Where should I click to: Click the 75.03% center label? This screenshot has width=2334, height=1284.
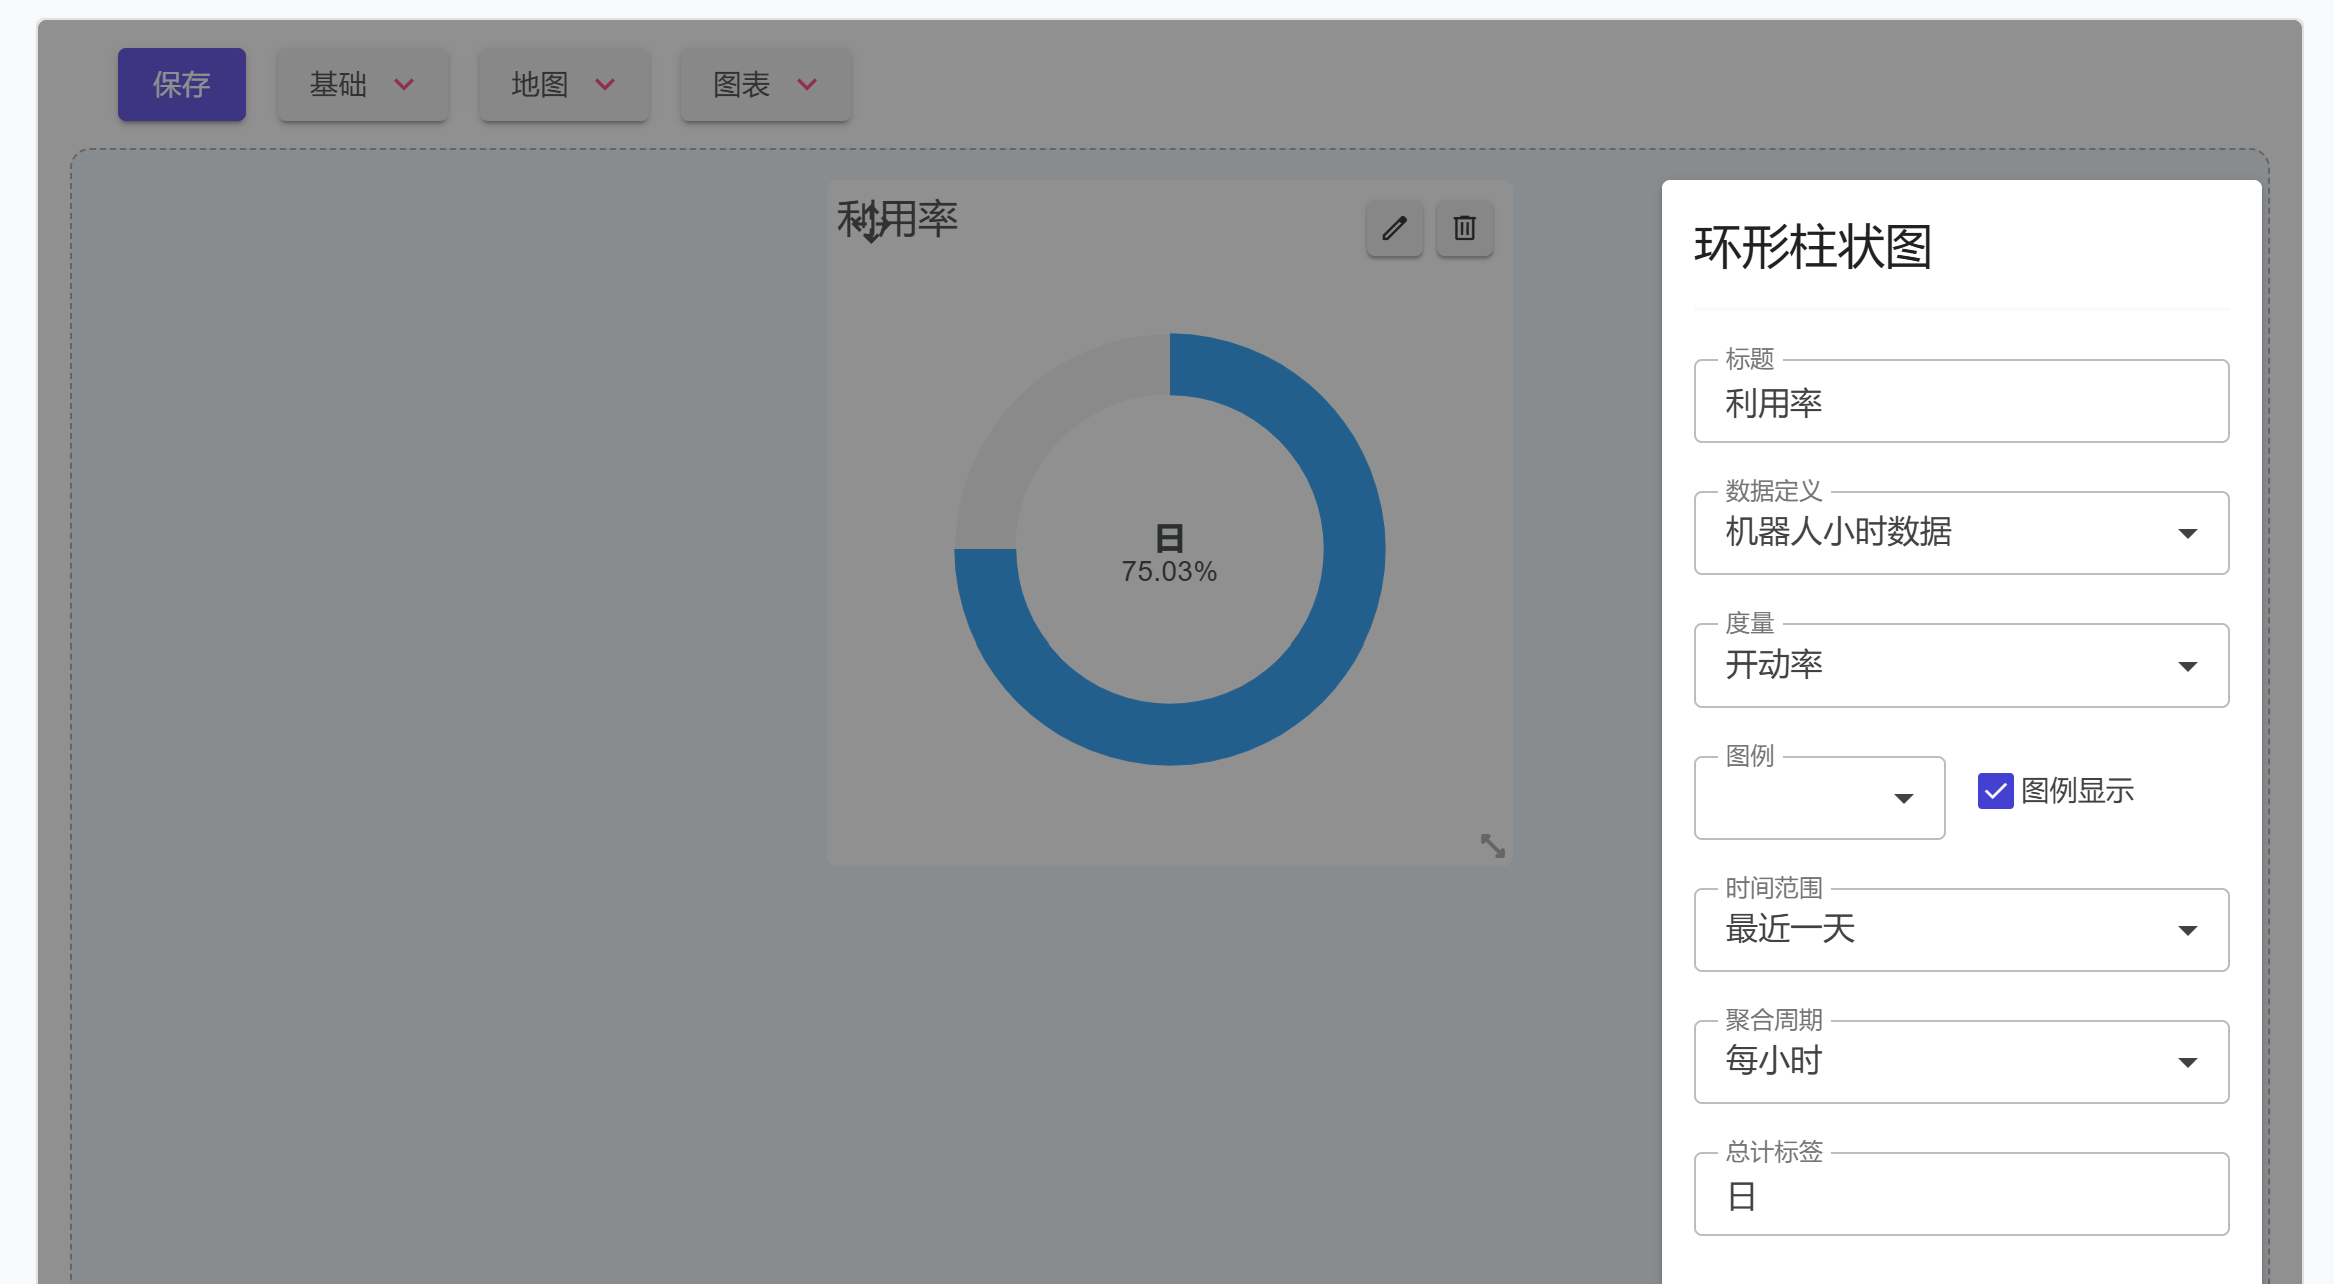tap(1169, 572)
